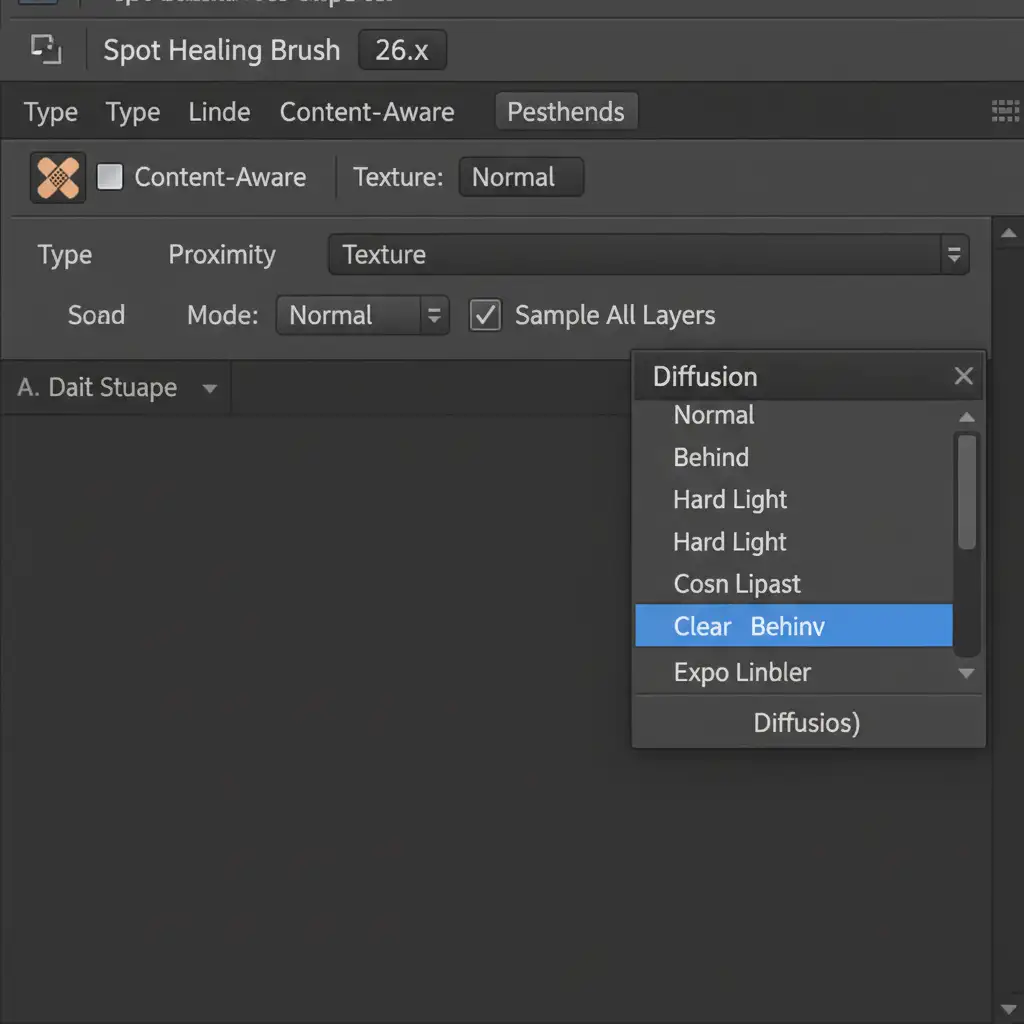Viewport: 1024px width, 1024px height.
Task: Click the Diffusios) button at list bottom
Action: click(807, 722)
